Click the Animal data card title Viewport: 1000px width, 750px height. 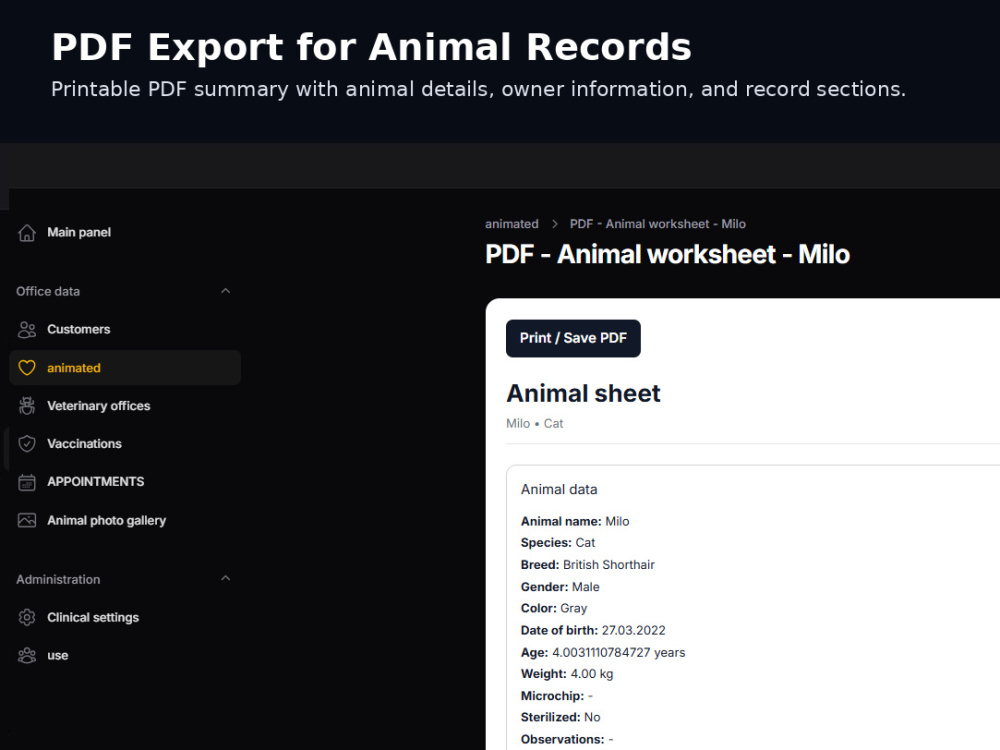tap(559, 489)
